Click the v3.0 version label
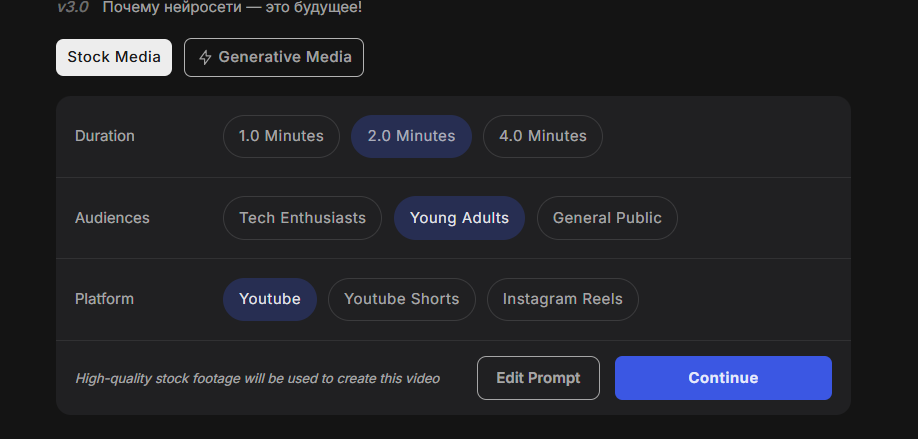 point(73,8)
